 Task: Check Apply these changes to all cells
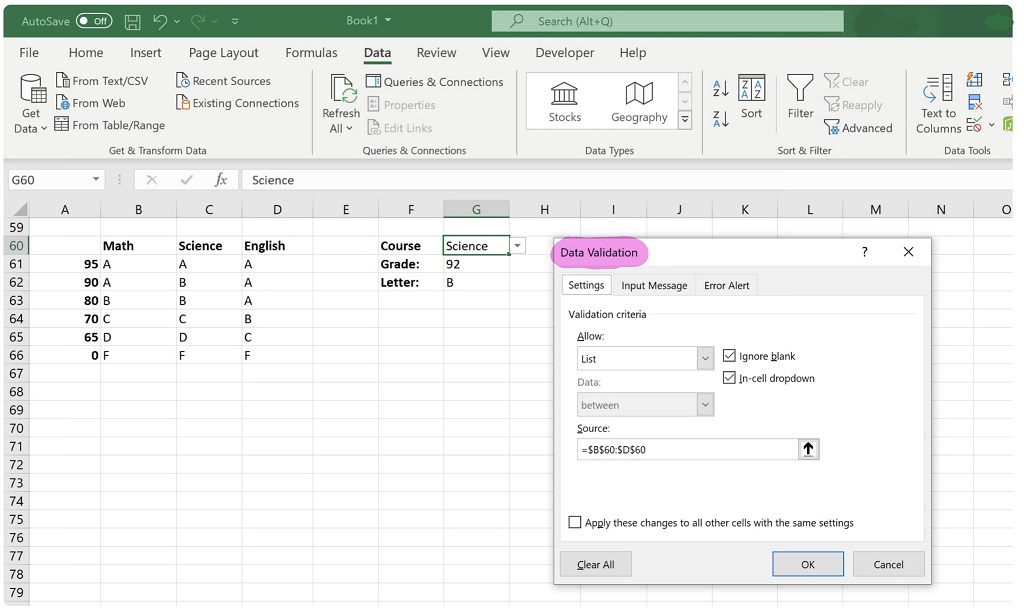[x=575, y=522]
